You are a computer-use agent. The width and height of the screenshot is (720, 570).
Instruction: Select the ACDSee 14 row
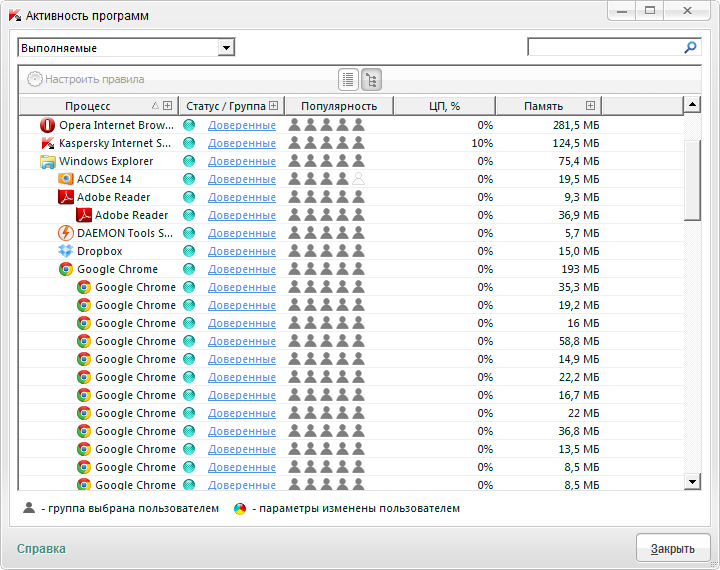tap(351, 179)
